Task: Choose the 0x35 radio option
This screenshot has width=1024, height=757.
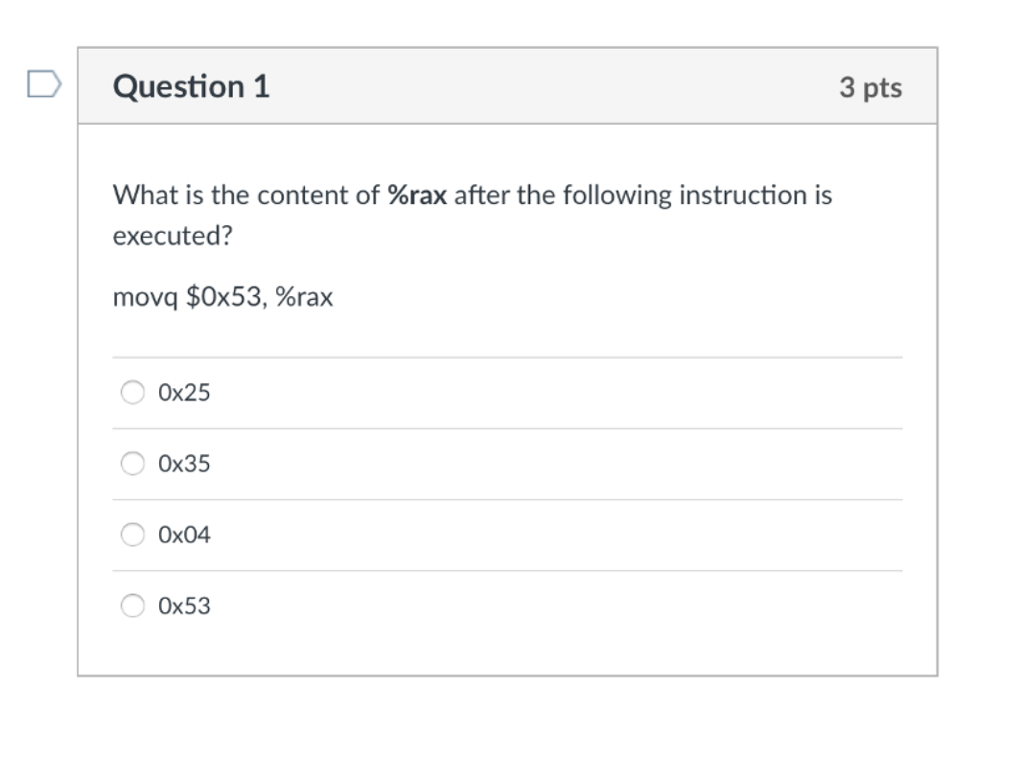Action: coord(133,464)
